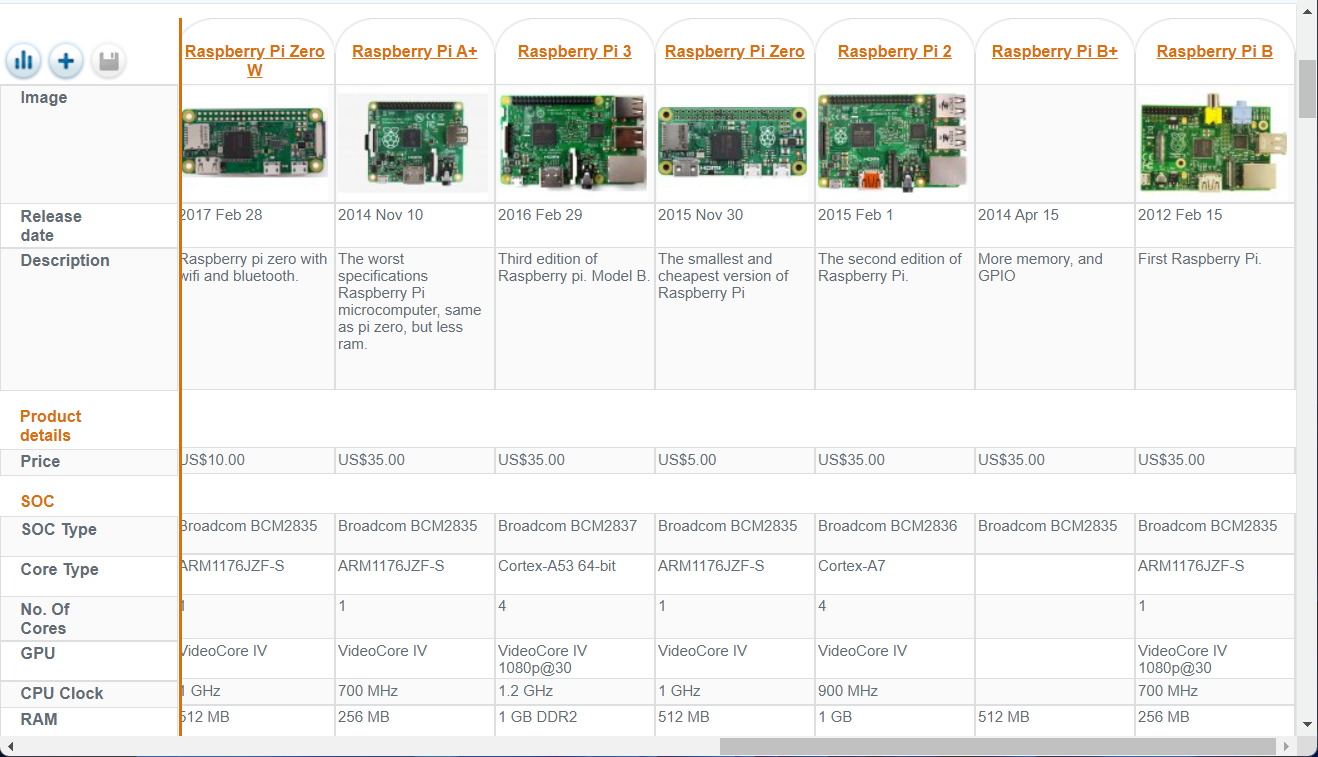The image size is (1318, 757).
Task: Open the Raspberry Pi B+ product link
Action: pyautogui.click(x=1054, y=51)
